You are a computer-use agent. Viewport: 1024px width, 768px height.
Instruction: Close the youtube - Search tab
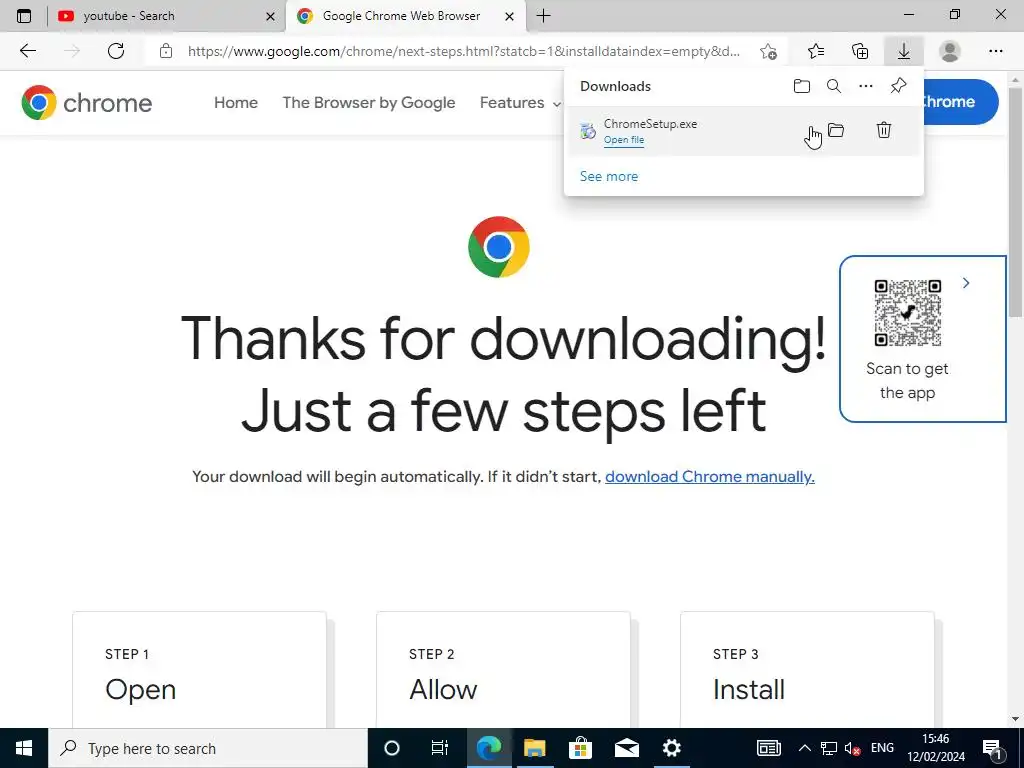coord(270,16)
